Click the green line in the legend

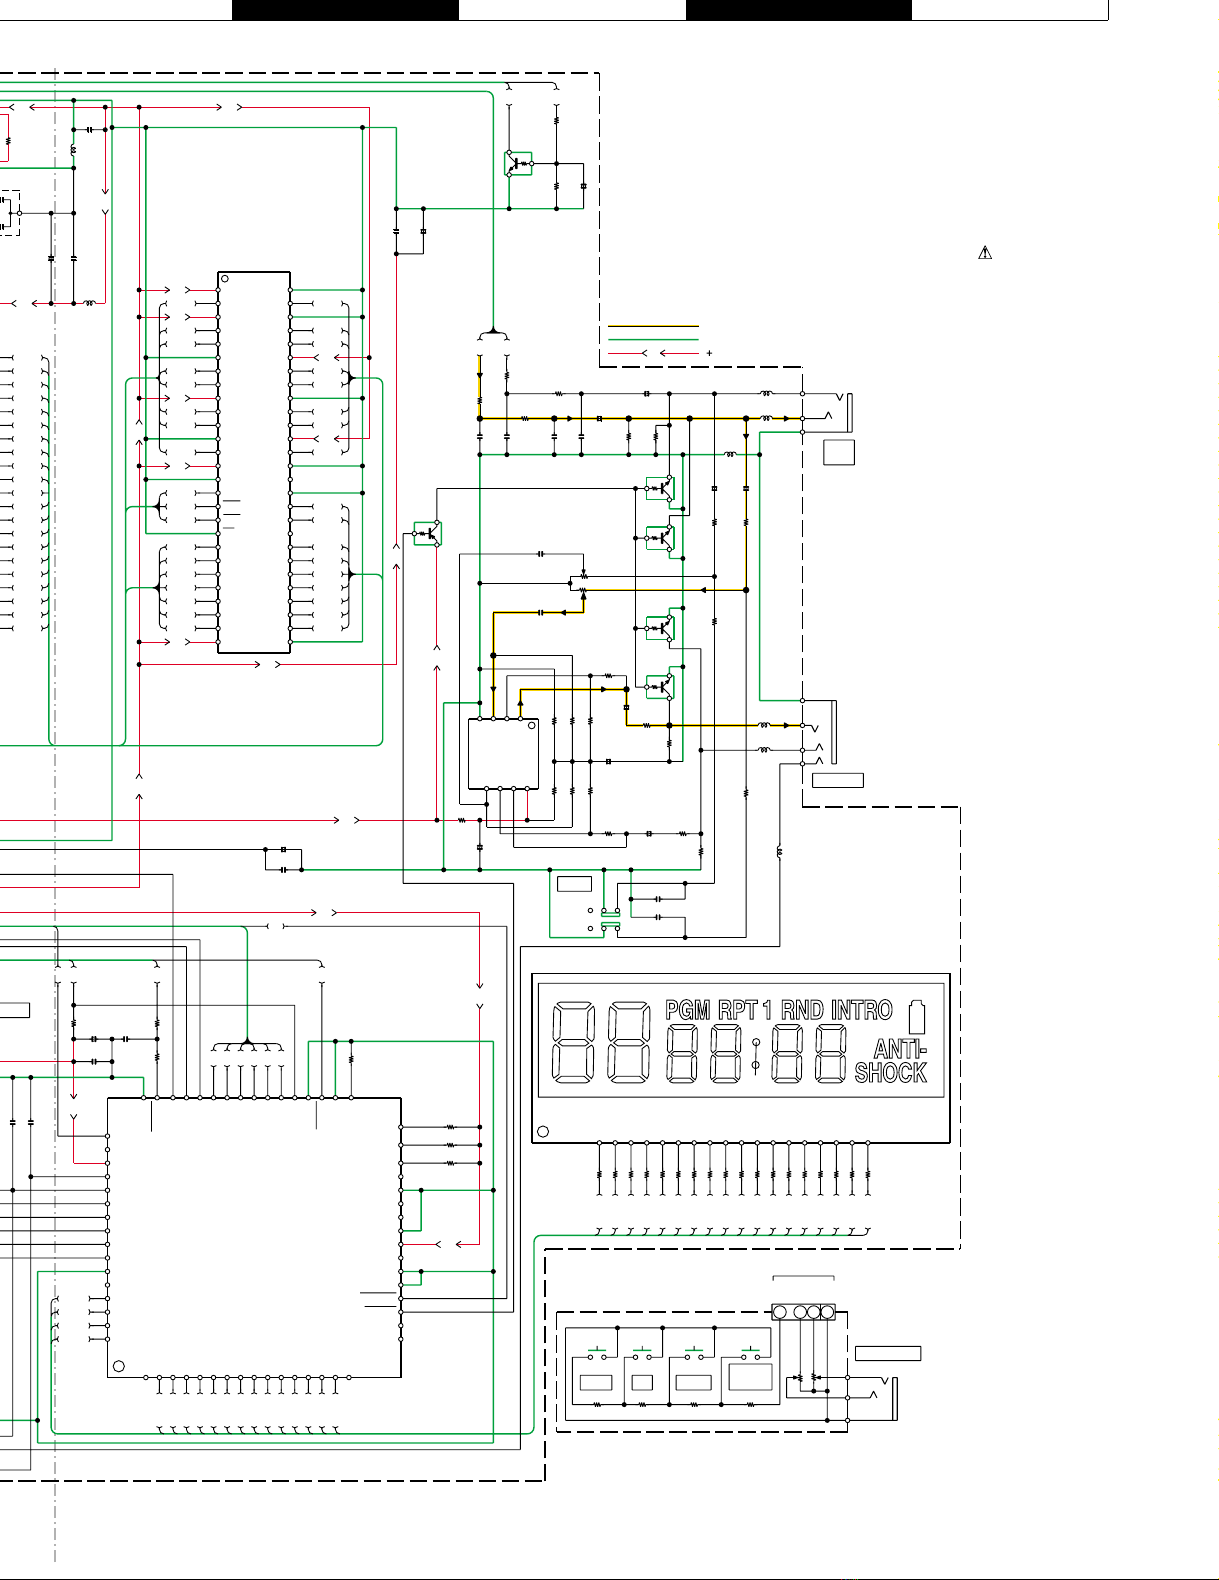[x=653, y=340]
